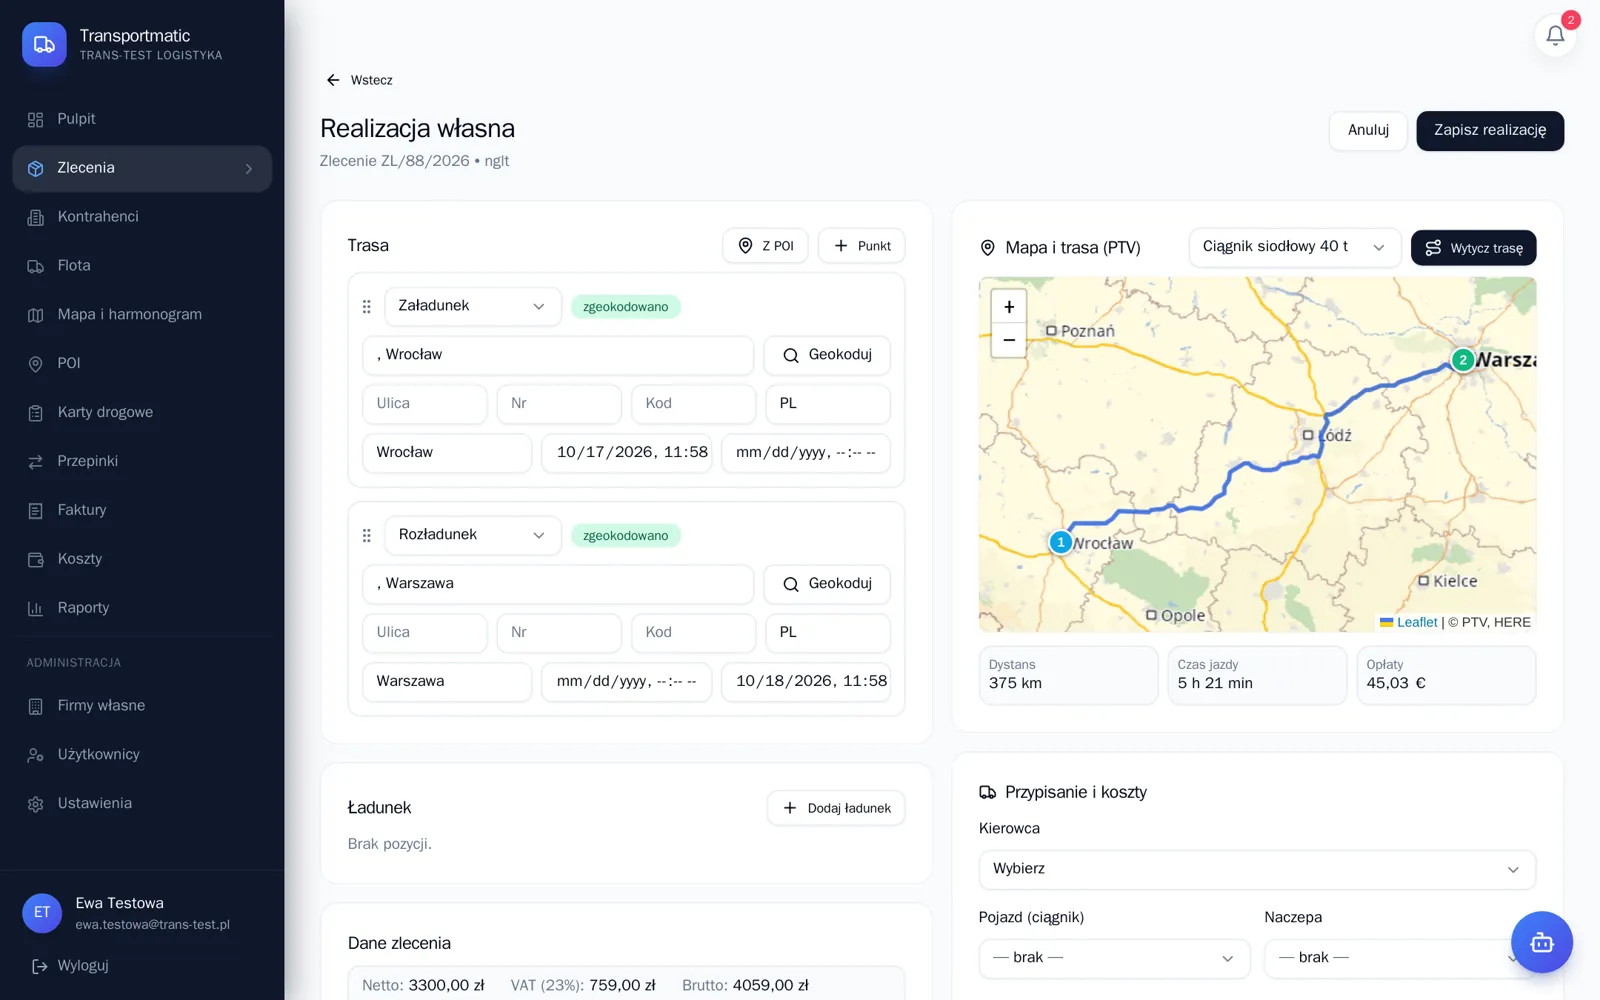Grab the Załadunek drag handle
This screenshot has width=1600, height=1000.
[x=367, y=307]
